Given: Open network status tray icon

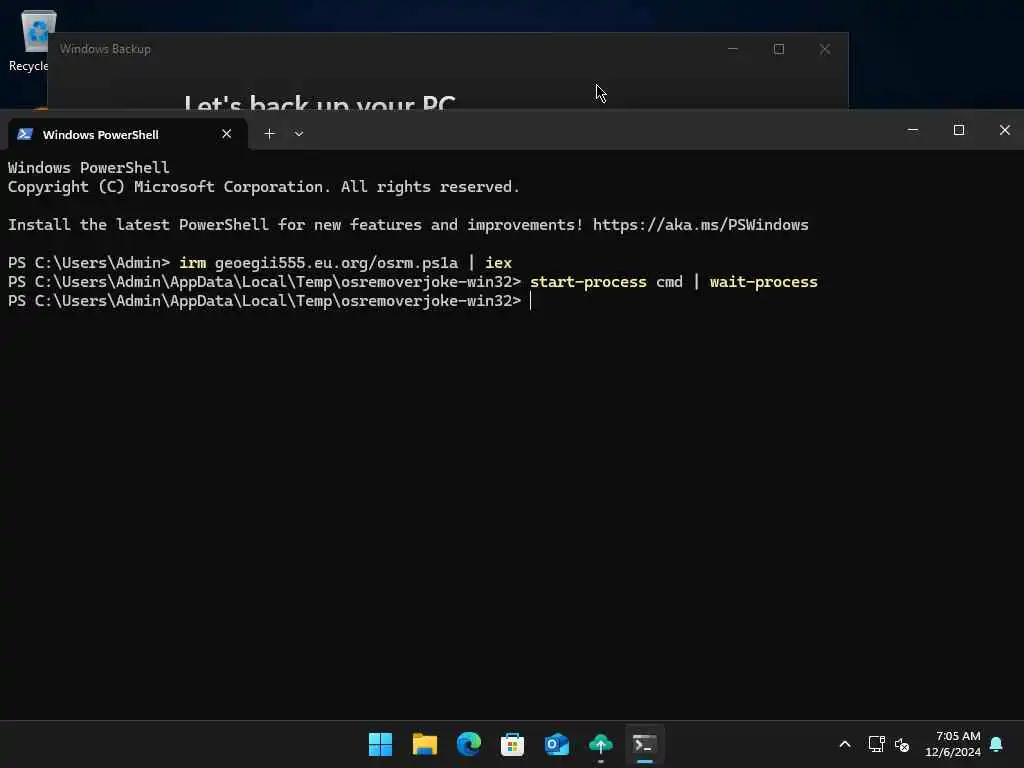Looking at the screenshot, I should click(876, 744).
